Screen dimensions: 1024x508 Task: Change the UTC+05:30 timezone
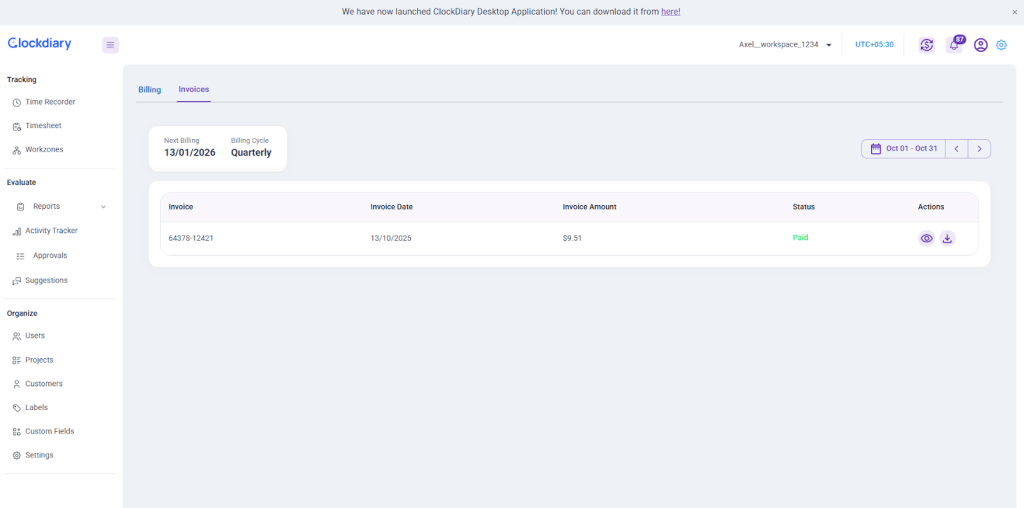[x=874, y=45]
